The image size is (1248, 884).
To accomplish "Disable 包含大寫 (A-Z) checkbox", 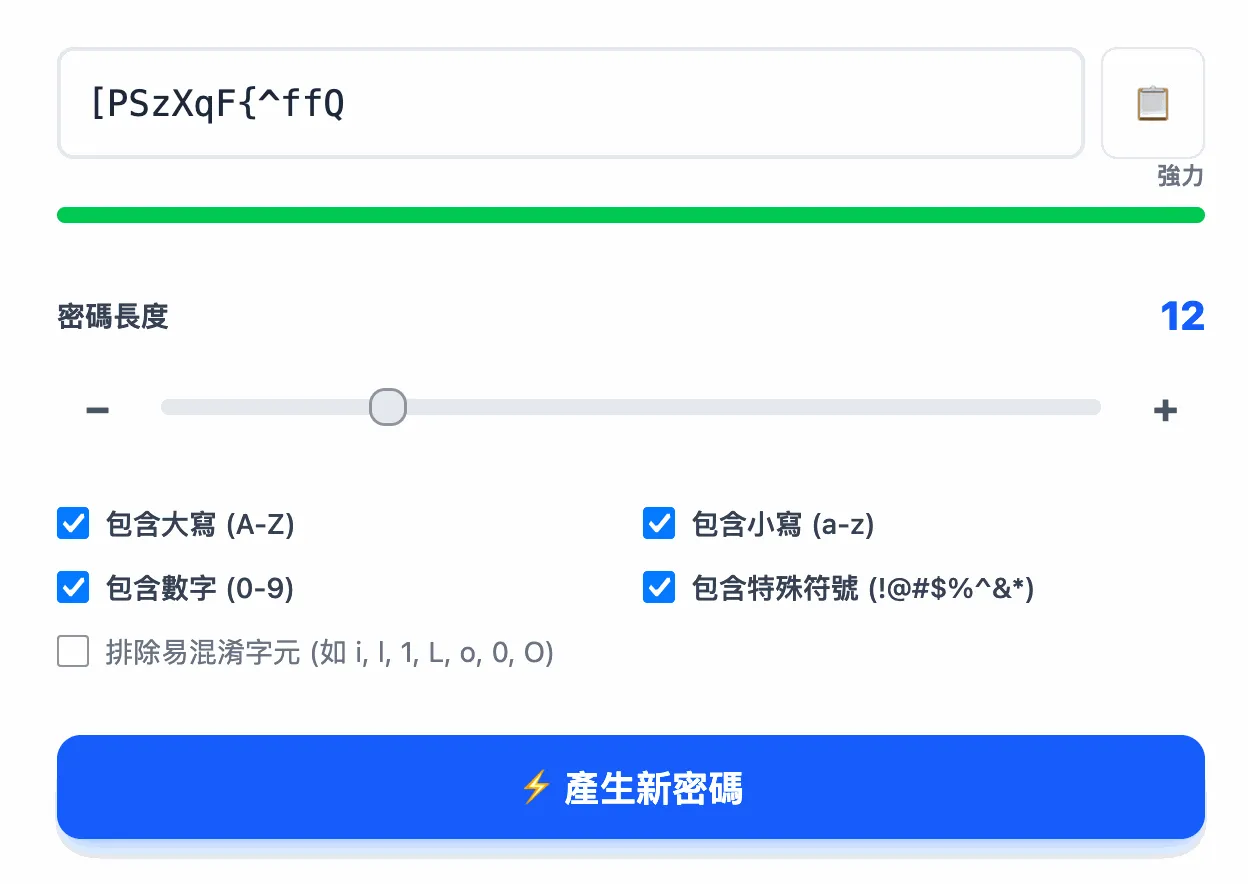I will pyautogui.click(x=73, y=523).
